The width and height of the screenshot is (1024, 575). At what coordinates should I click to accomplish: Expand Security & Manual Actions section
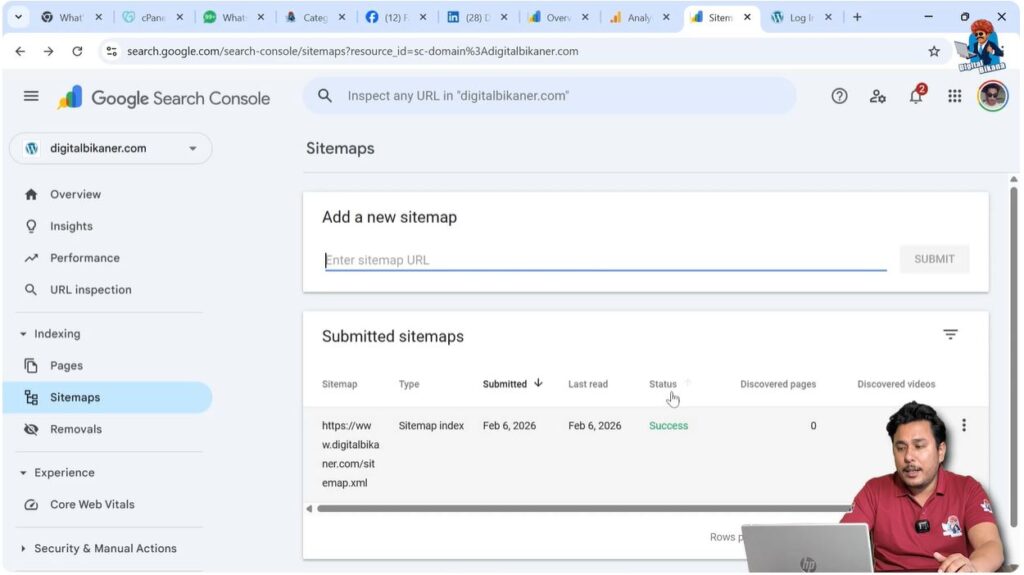tap(24, 549)
